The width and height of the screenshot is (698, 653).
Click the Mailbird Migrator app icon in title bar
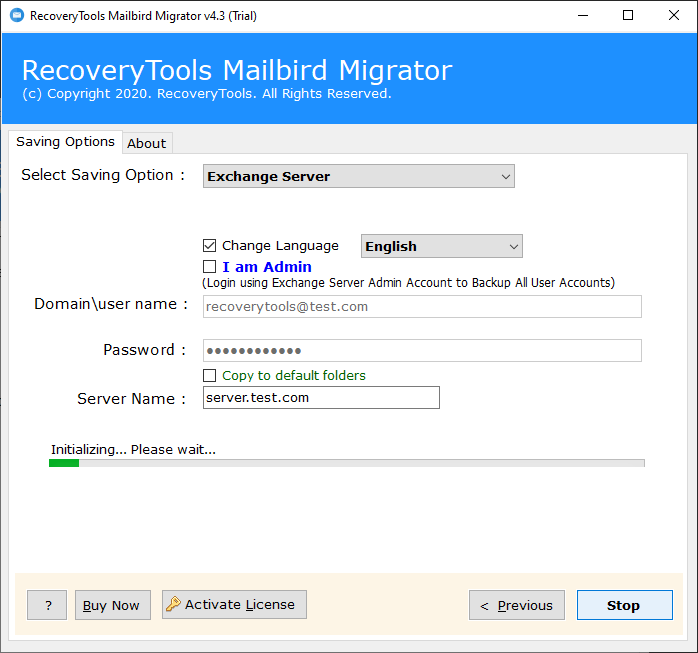(17, 16)
